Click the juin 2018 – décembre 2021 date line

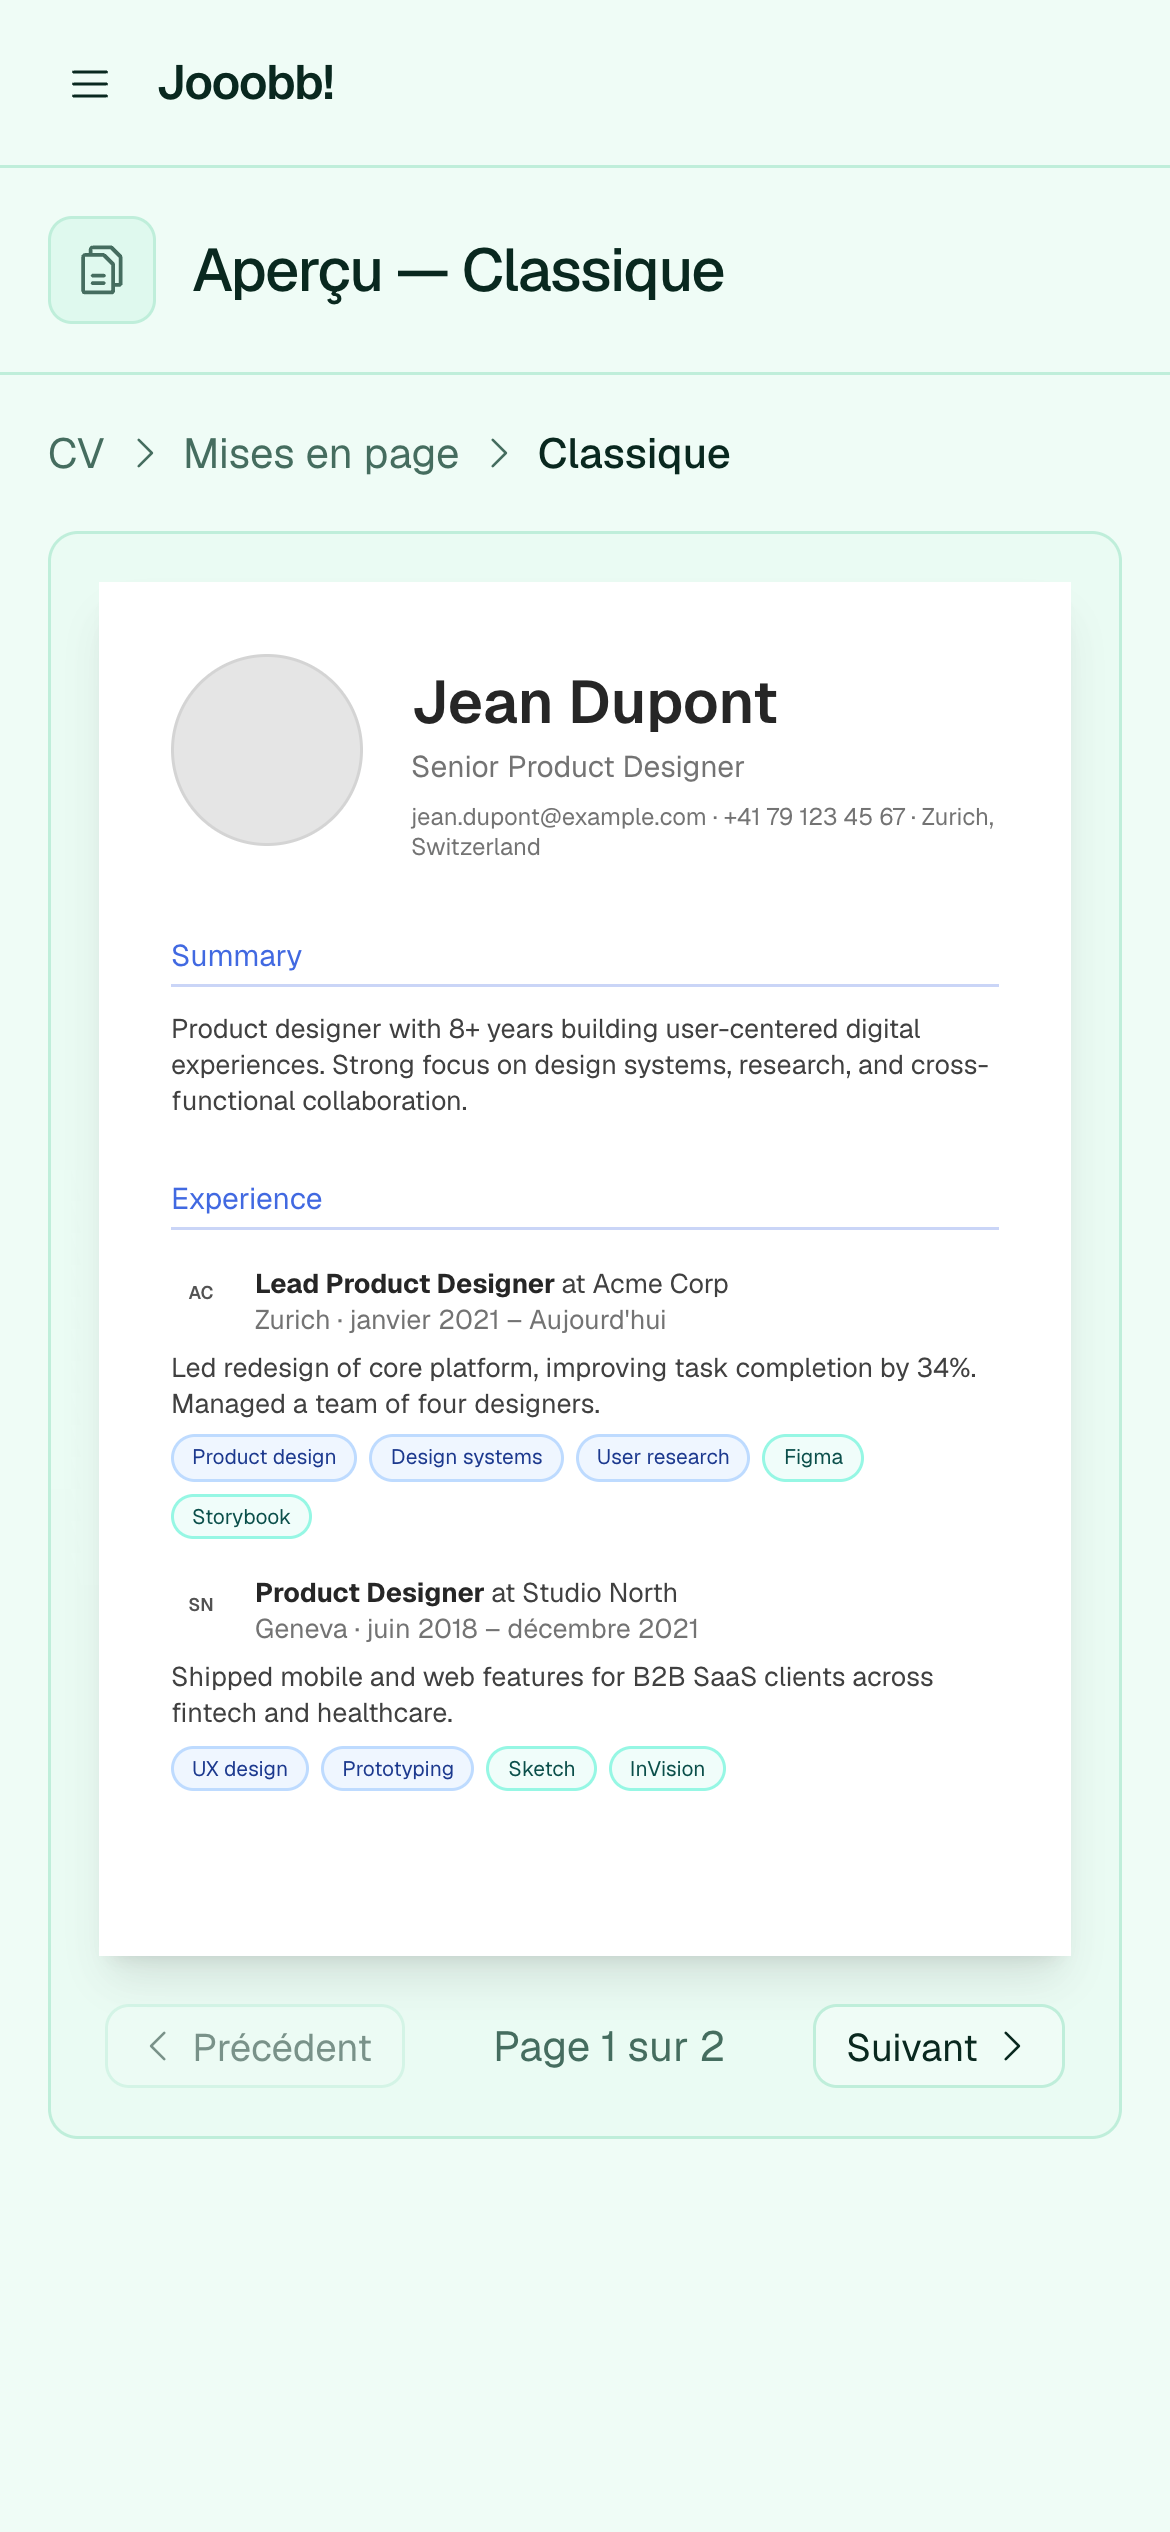(x=477, y=1629)
